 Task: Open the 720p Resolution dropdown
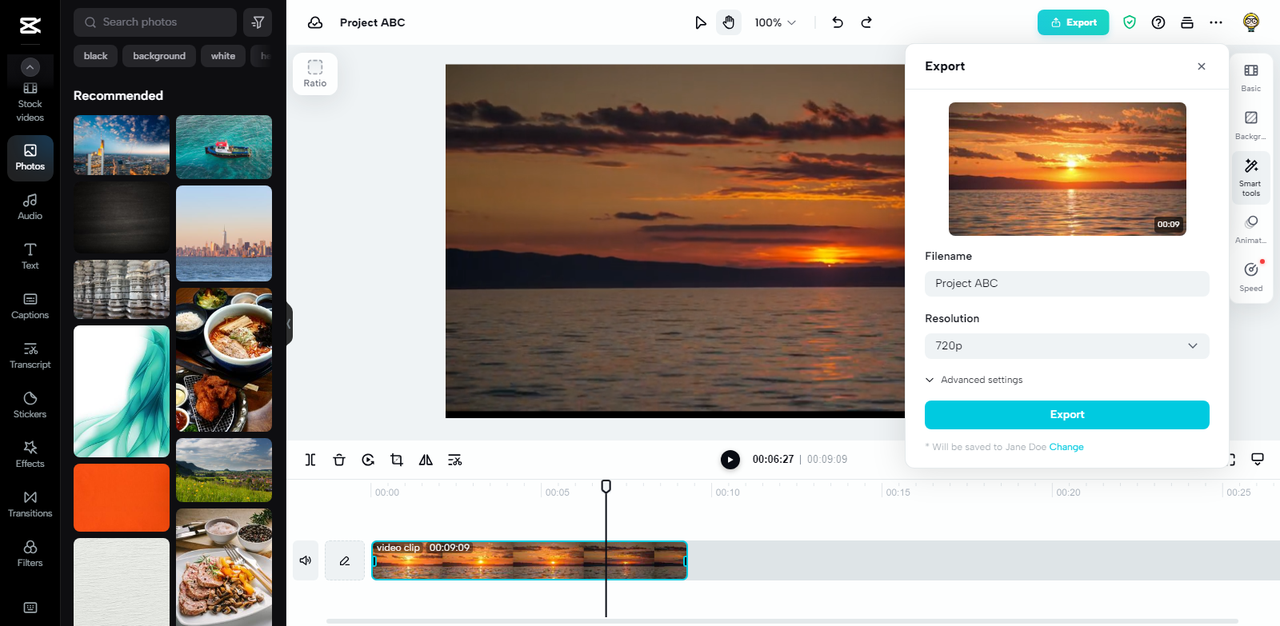(x=1067, y=346)
